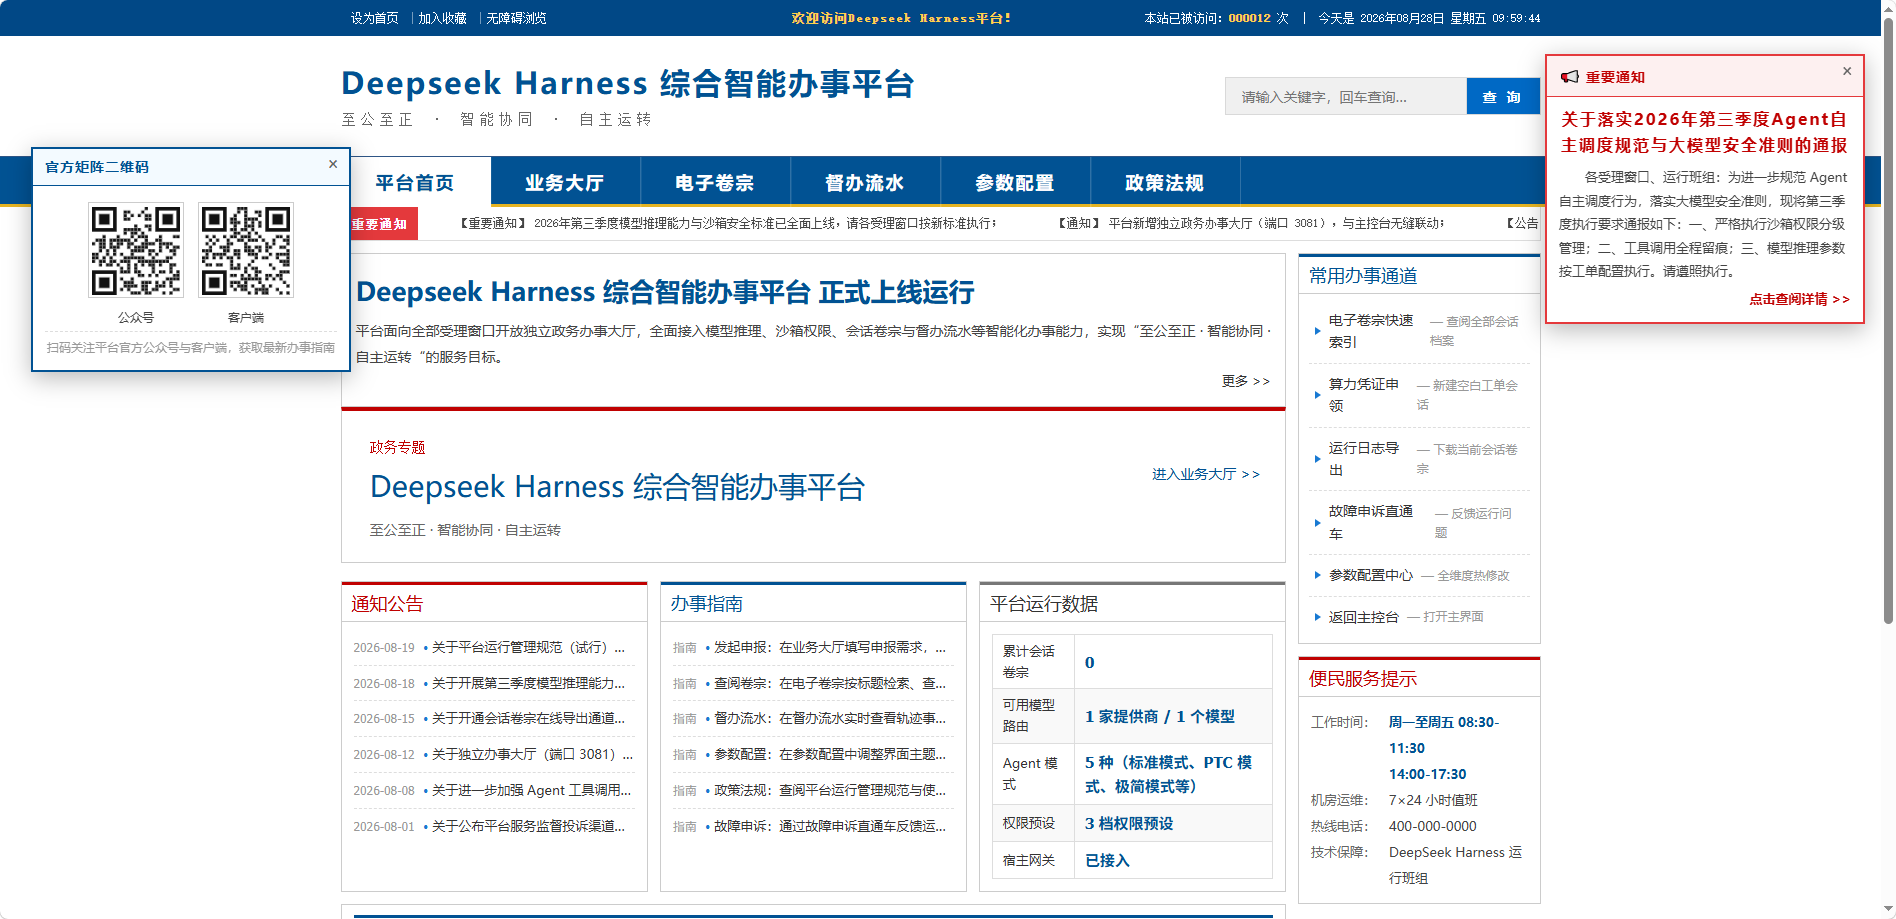Click ticker notice 平台新增独立政务办事大厅
This screenshot has width=1896, height=919.
click(1250, 223)
